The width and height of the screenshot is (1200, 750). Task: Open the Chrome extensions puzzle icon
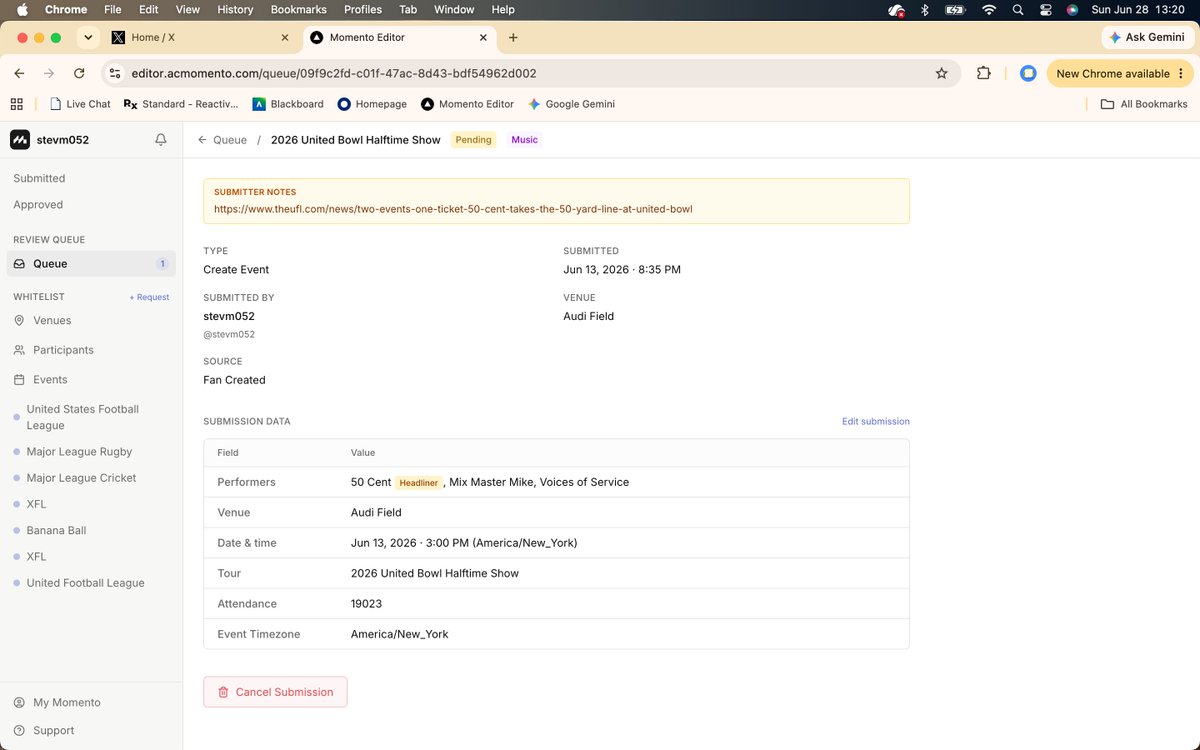click(984, 73)
